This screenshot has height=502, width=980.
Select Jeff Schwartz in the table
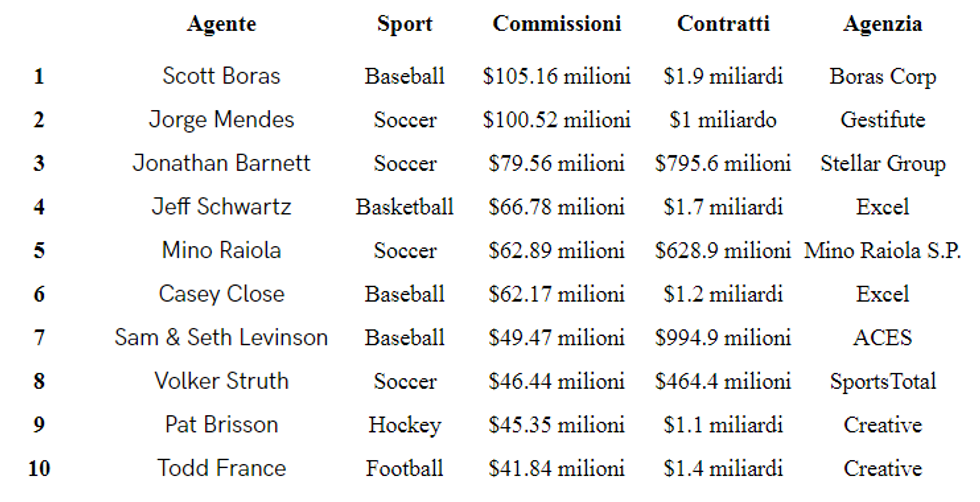[221, 207]
